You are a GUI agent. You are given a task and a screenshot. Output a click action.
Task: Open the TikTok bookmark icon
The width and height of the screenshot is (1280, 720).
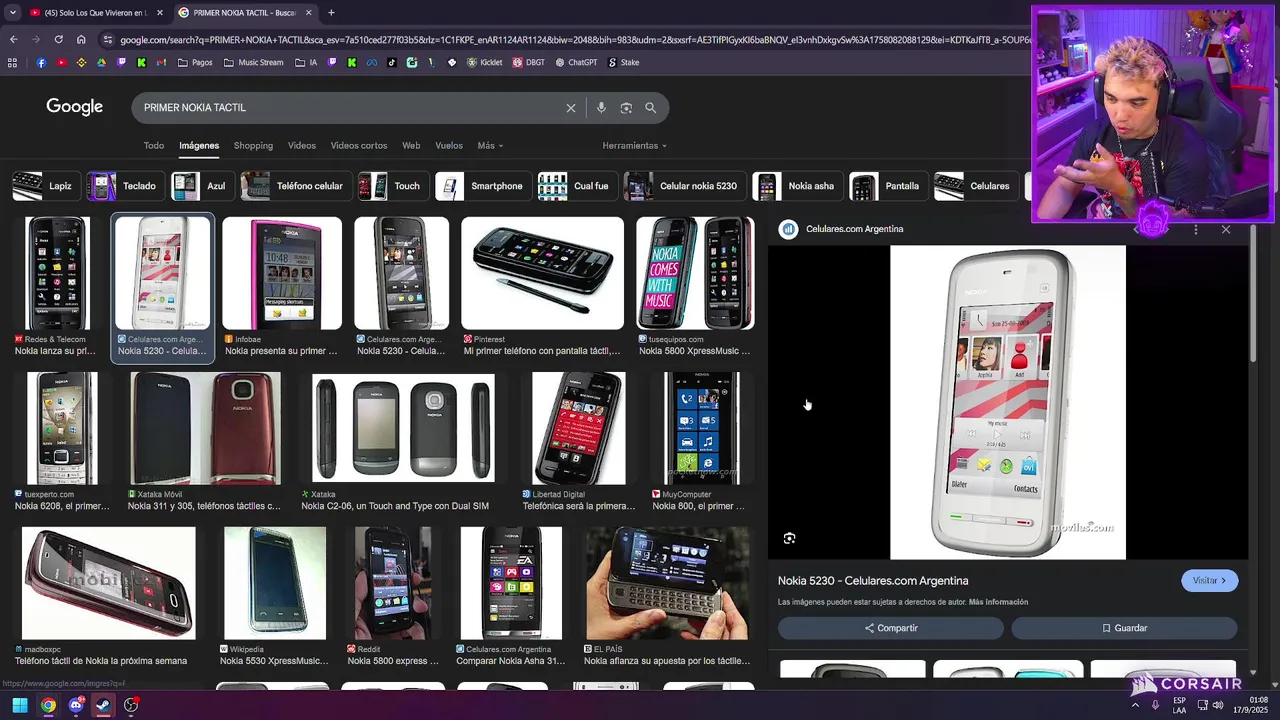tap(391, 62)
